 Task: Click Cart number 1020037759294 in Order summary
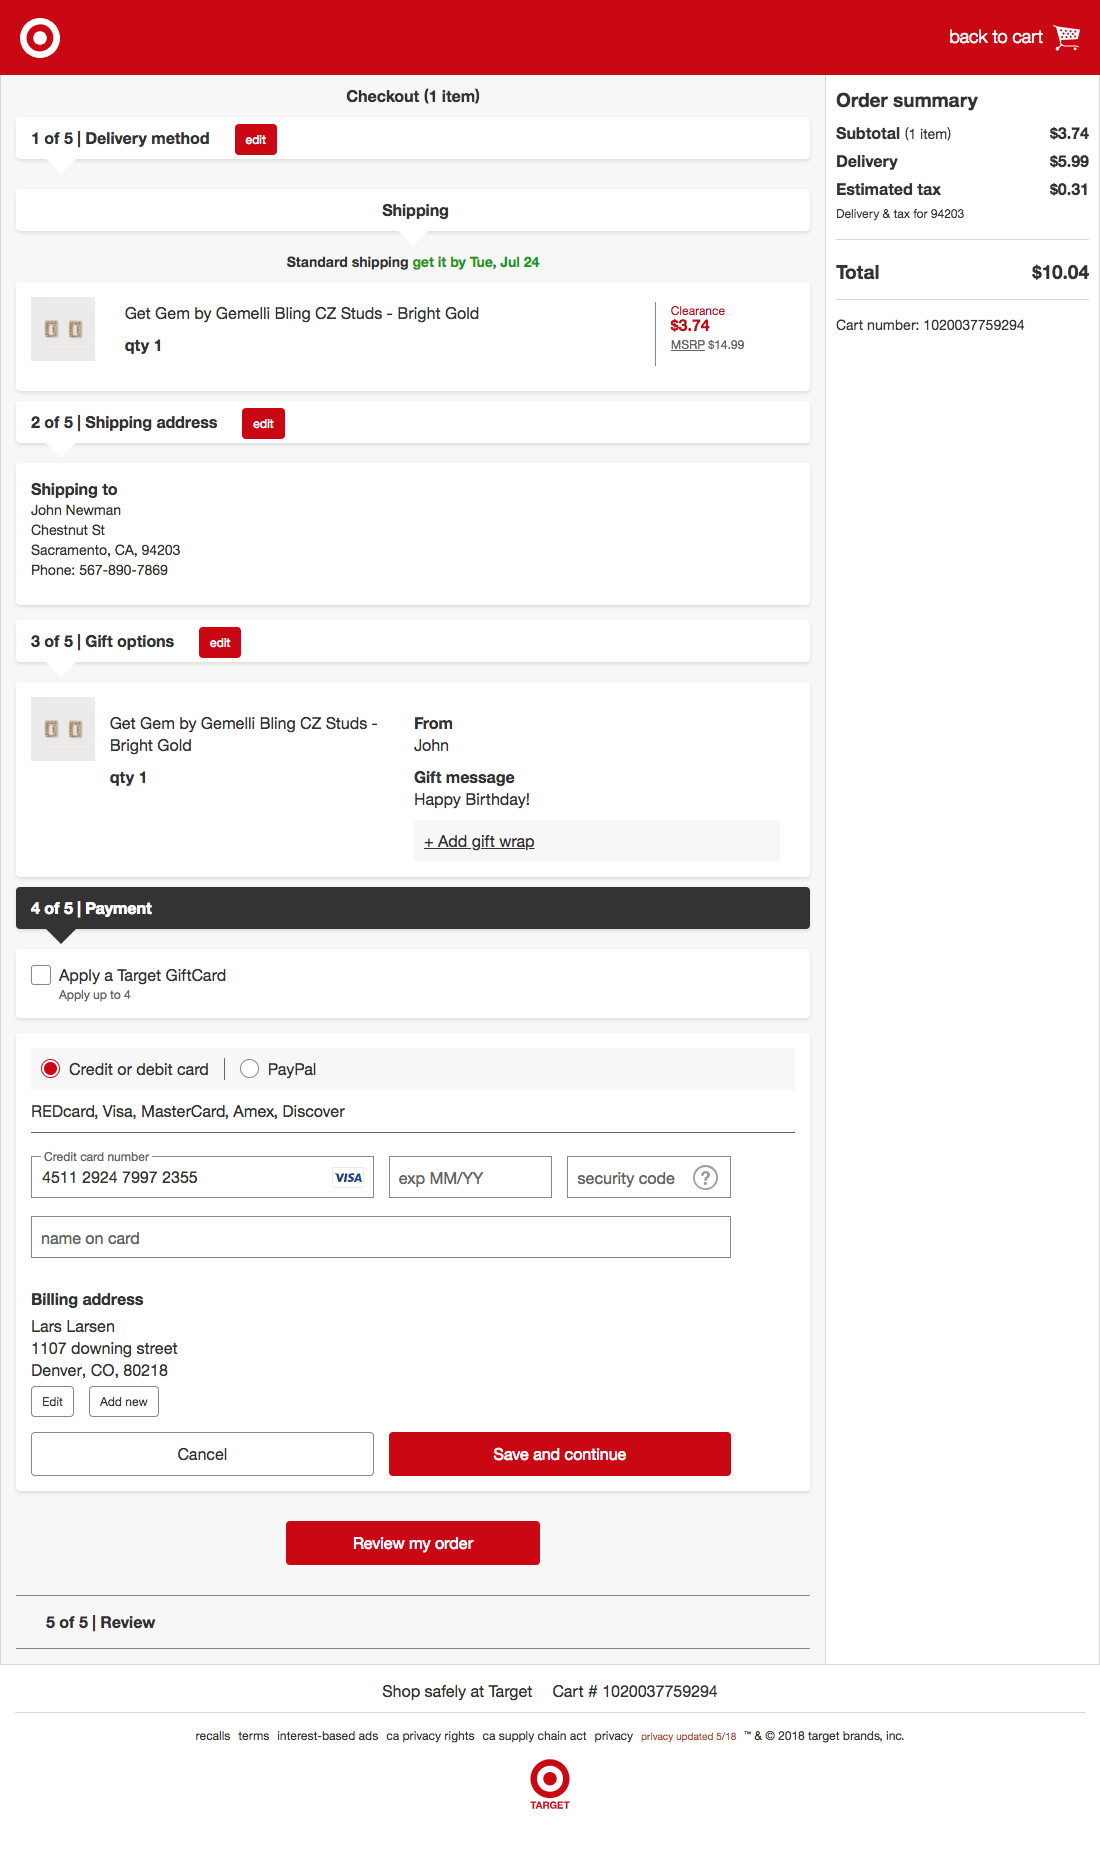click(x=930, y=325)
